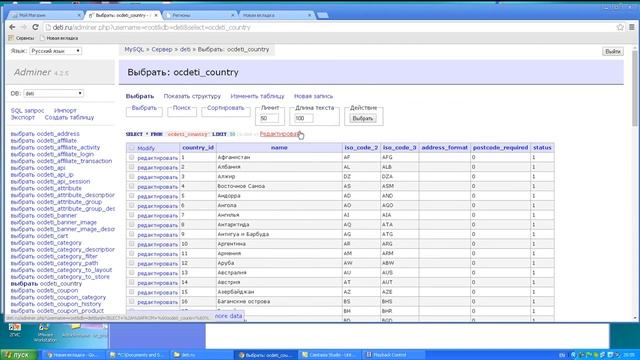This screenshot has height=360, width=640.
Task: Click the Лимит input field
Action: (269, 118)
